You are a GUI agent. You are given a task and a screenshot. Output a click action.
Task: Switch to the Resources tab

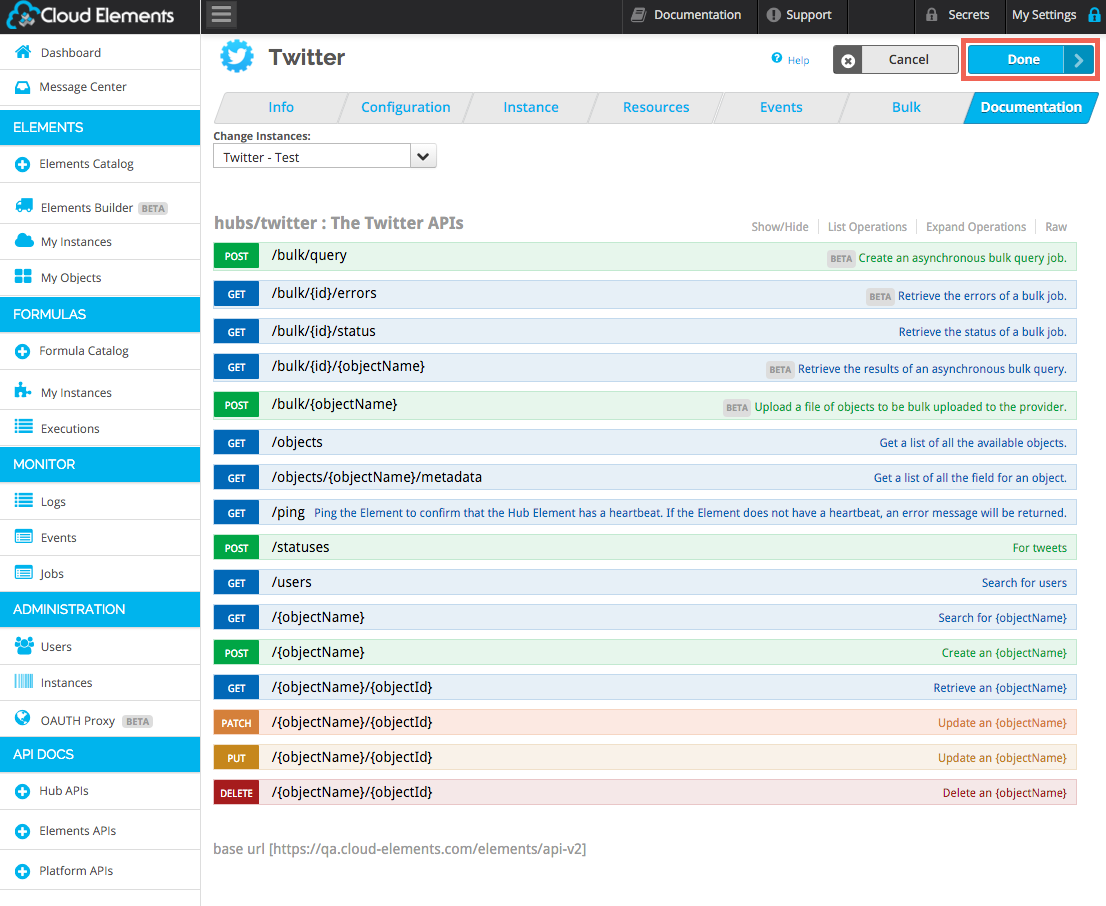coord(656,107)
